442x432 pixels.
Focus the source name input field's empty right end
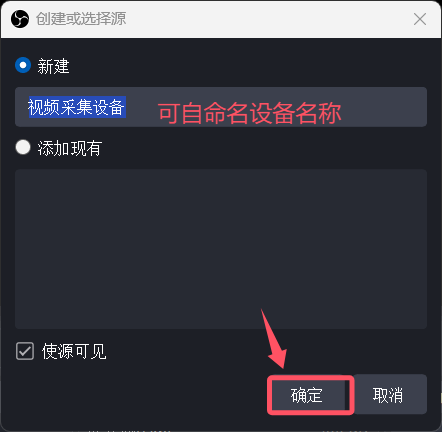383,107
